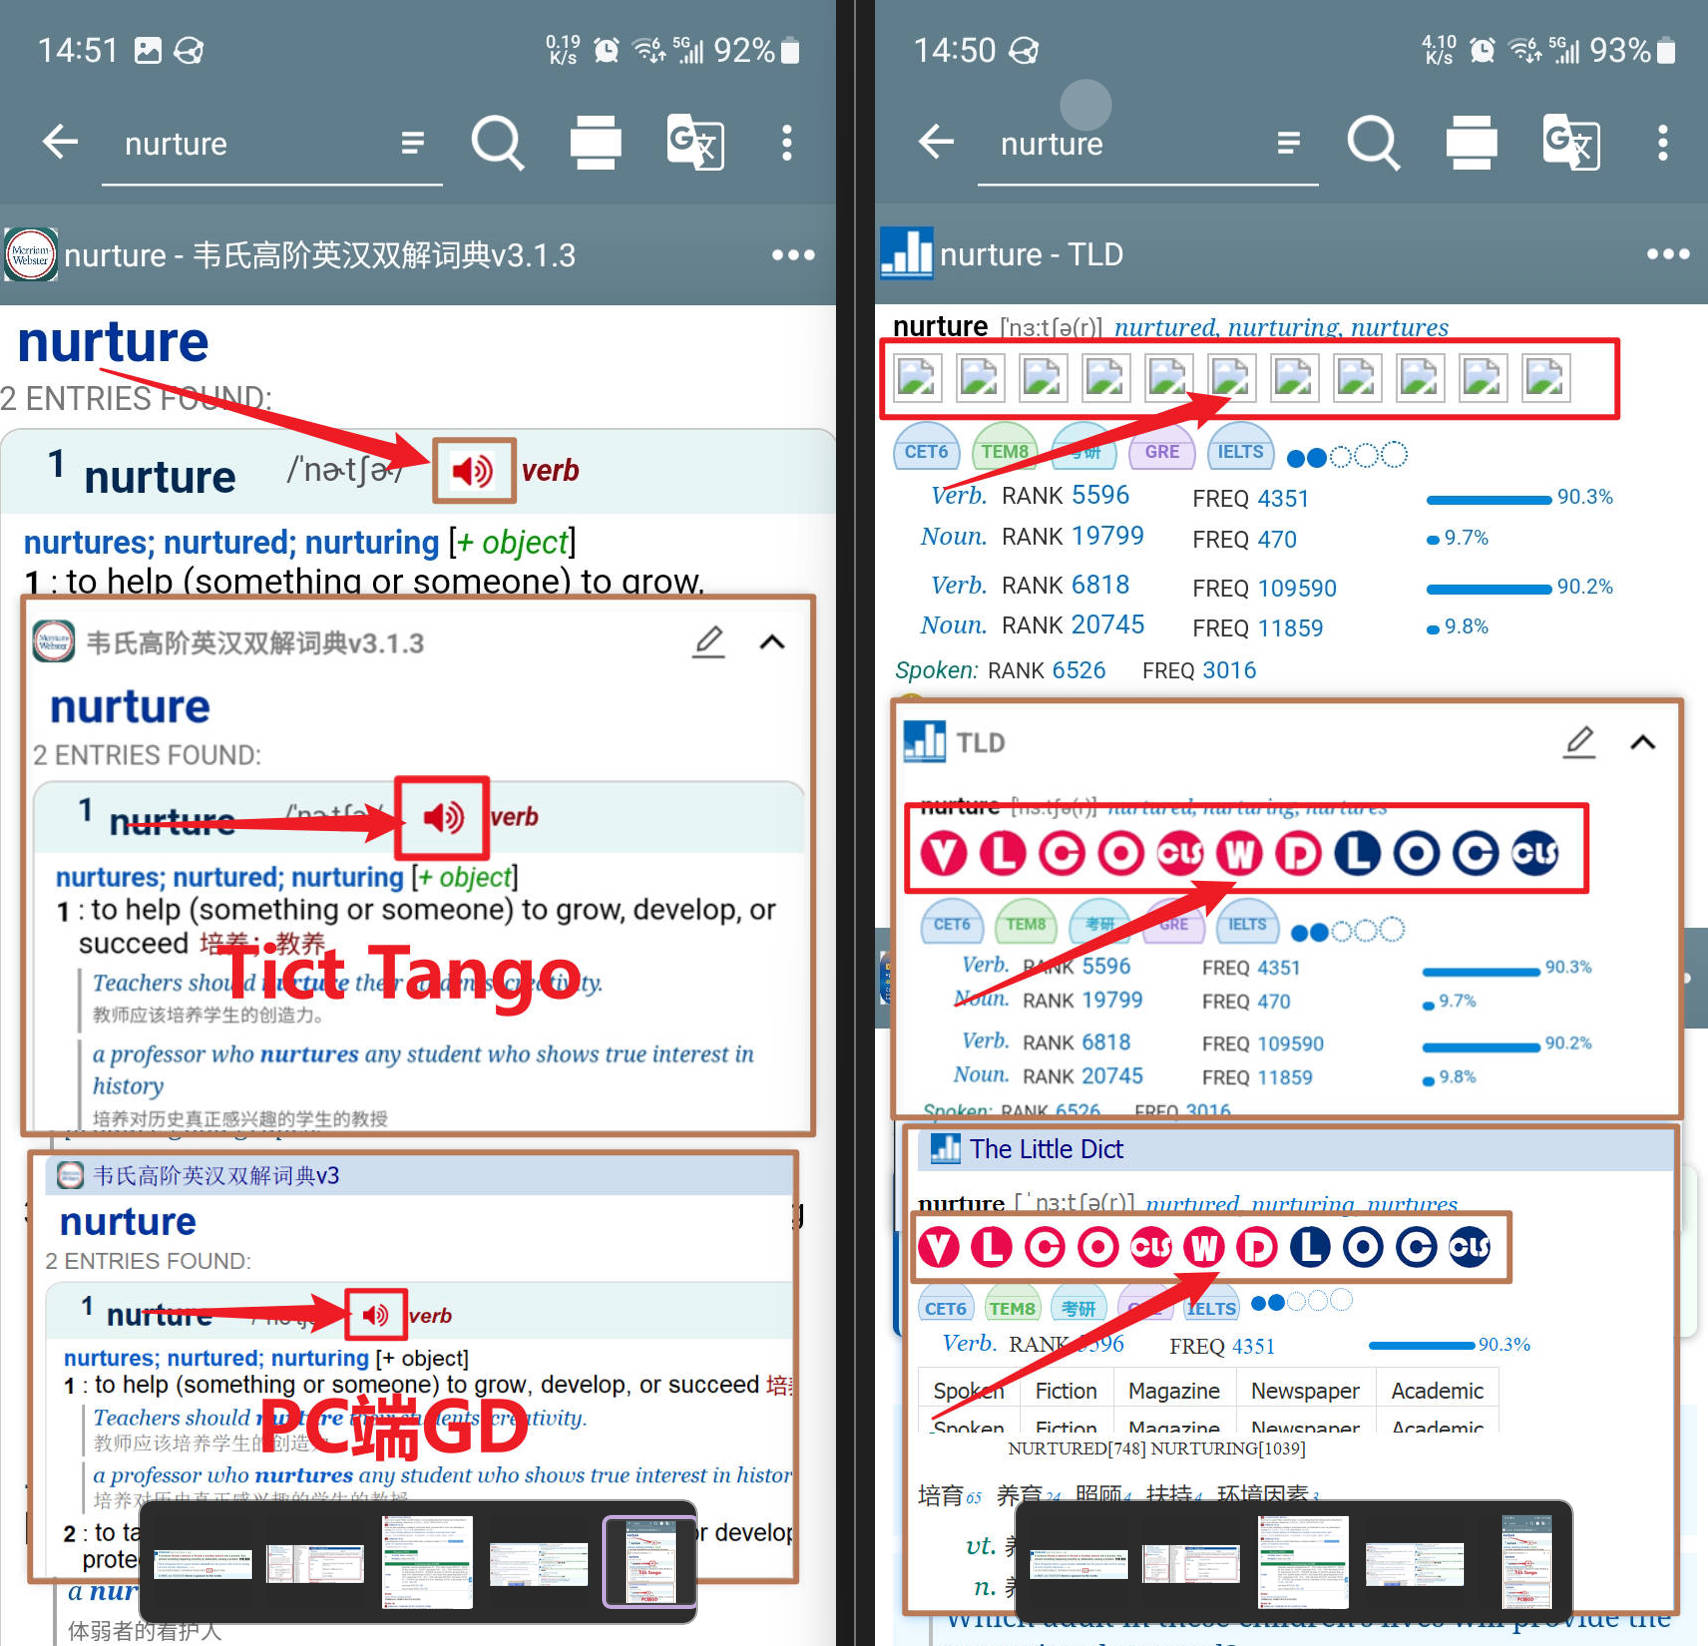Select the Spoken tab in The Little Dict
Screen dimensions: 1708x1646
pos(968,1390)
